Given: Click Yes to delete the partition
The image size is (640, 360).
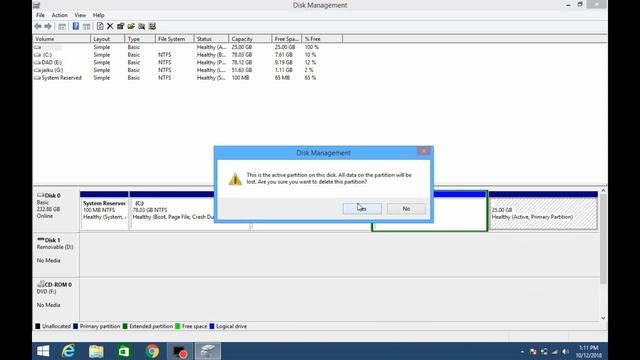Looking at the screenshot, I should 362,209.
